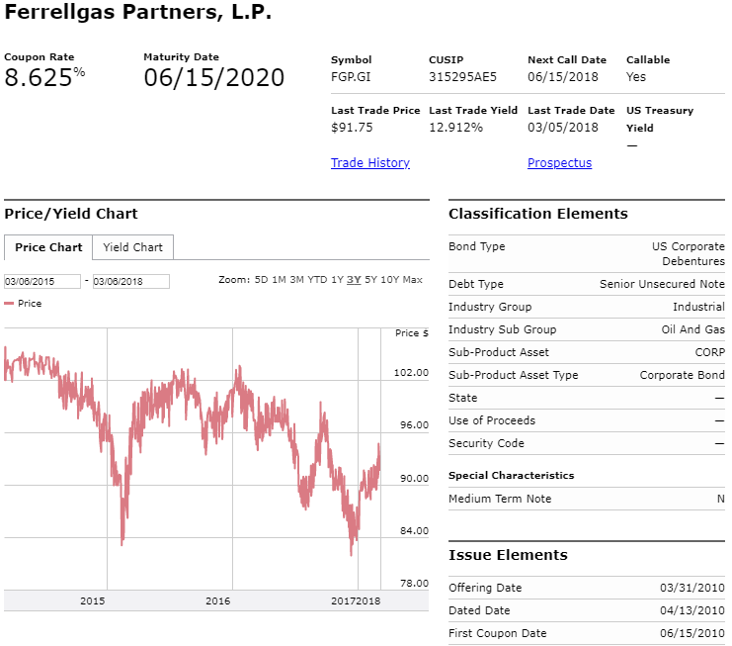The image size is (732, 646).
Task: Click the 2015 label on chart axis
Action: pyautogui.click(x=92, y=601)
